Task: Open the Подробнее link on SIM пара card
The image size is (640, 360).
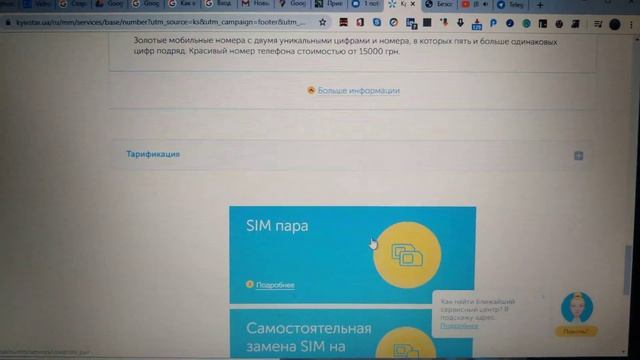Action: click(275, 285)
